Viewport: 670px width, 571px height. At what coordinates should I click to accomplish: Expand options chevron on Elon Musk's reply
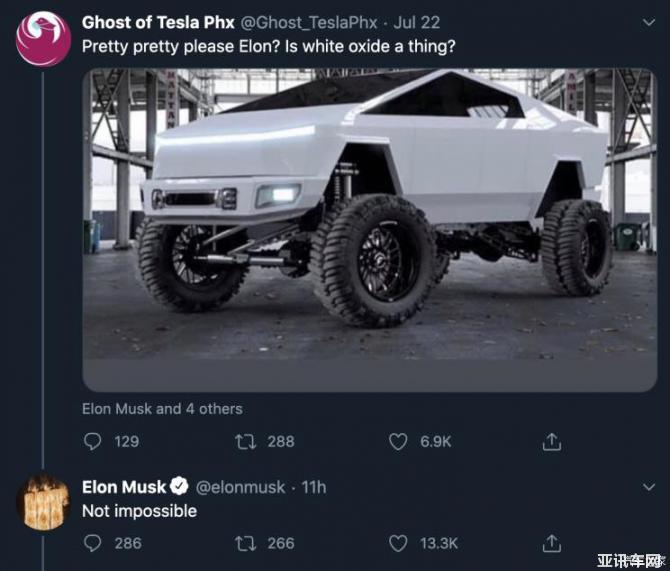[649, 487]
